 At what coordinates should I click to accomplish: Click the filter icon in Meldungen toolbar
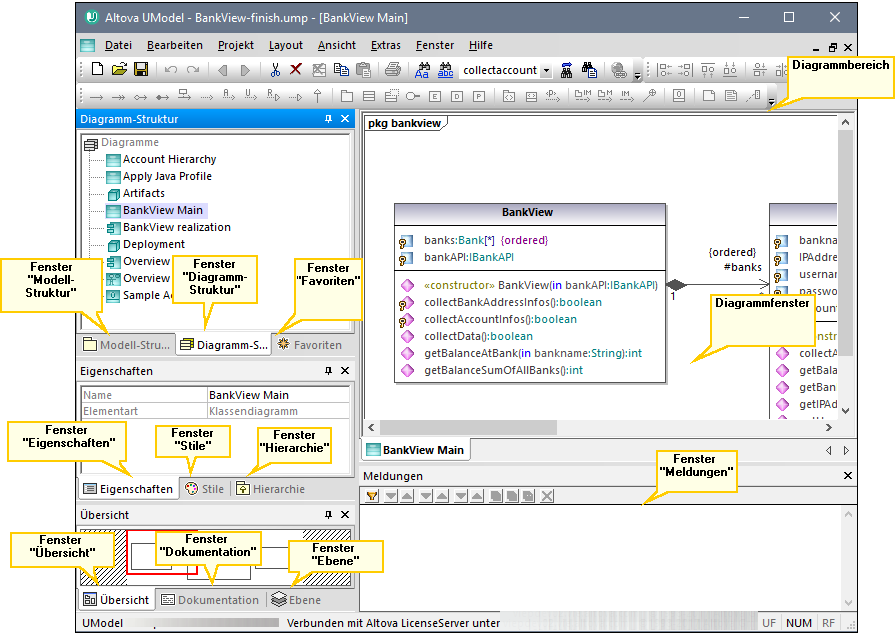point(372,496)
